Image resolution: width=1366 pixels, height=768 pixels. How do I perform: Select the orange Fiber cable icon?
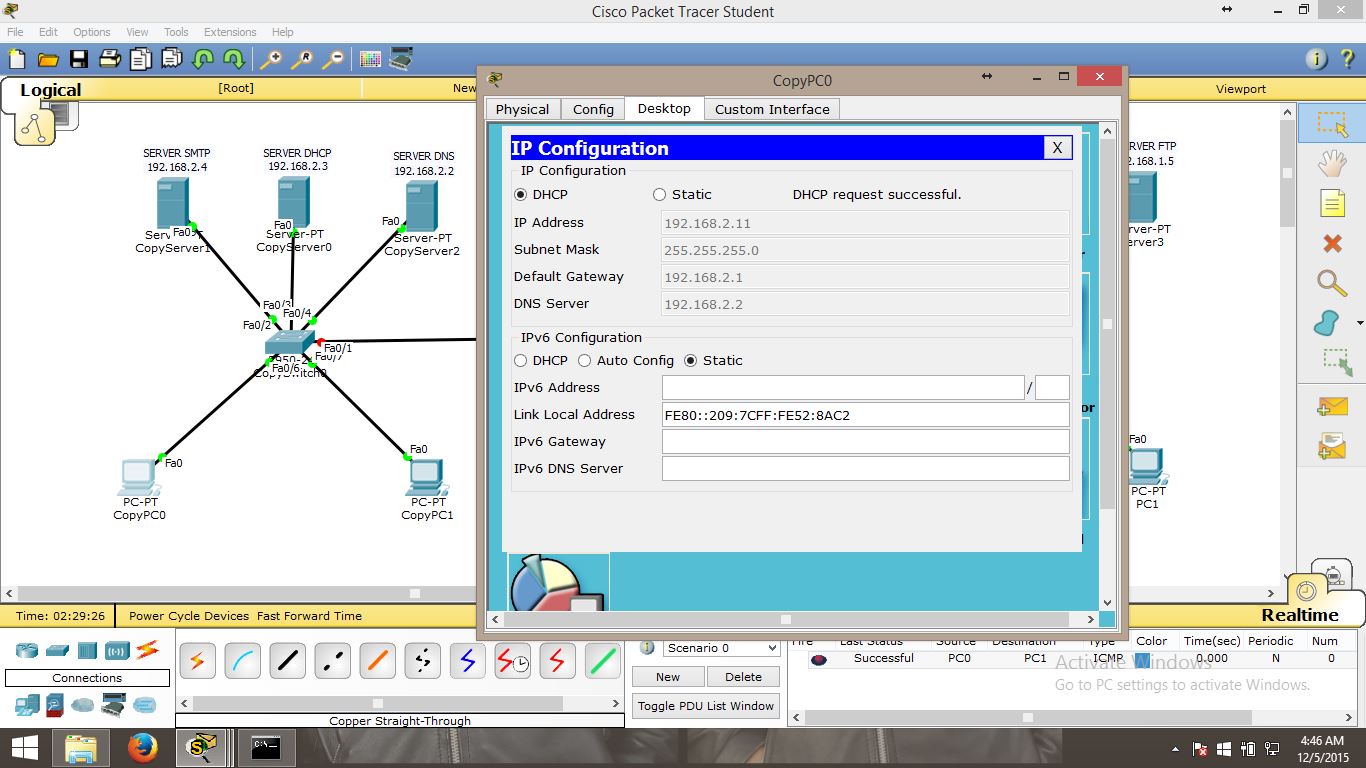pyautogui.click(x=377, y=661)
